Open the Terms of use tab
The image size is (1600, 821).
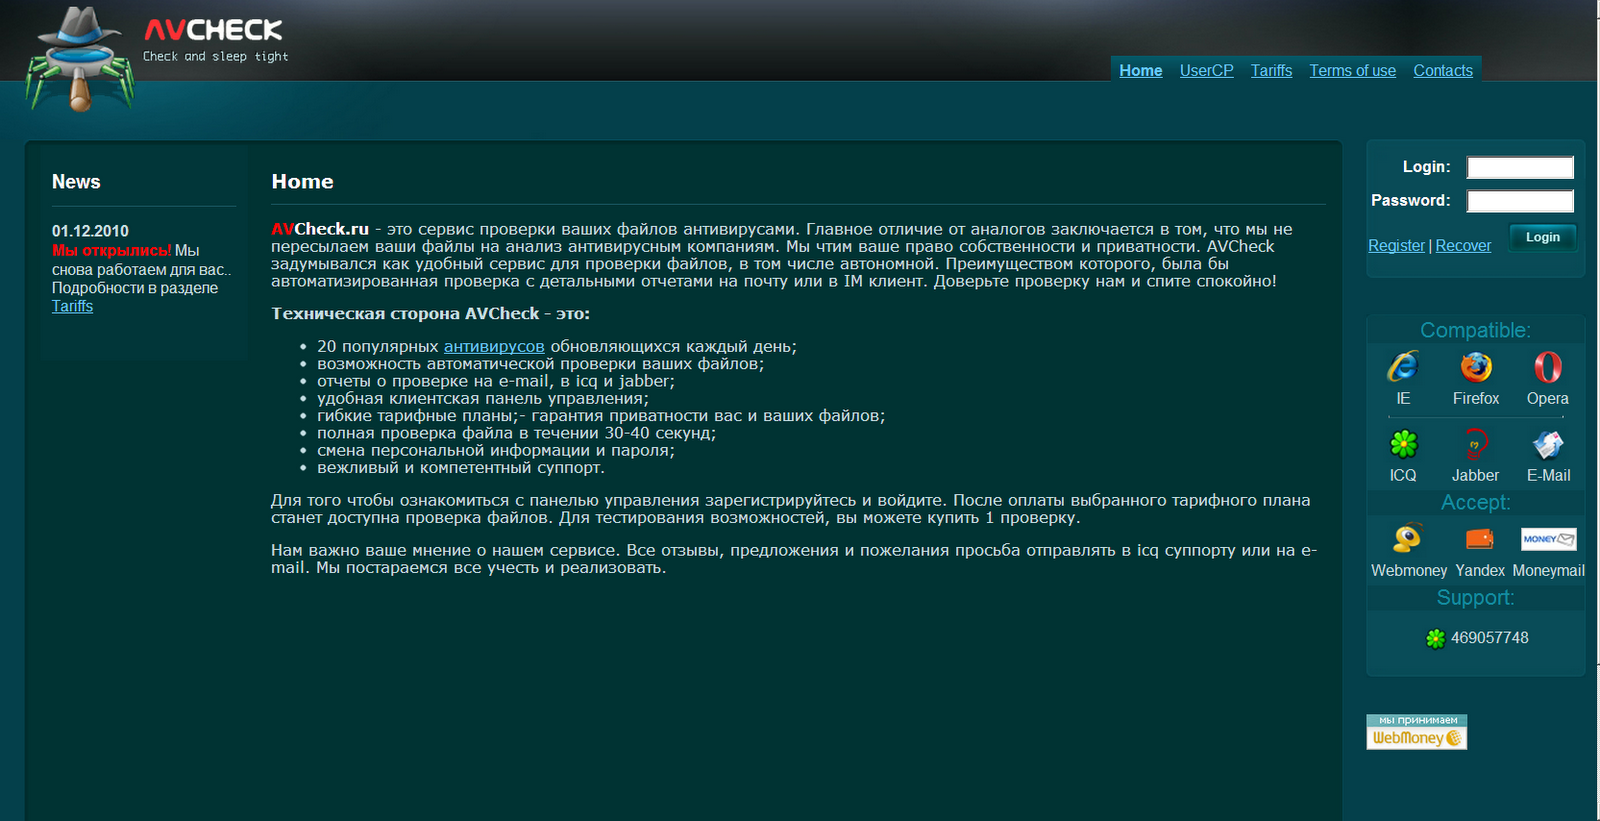point(1352,71)
